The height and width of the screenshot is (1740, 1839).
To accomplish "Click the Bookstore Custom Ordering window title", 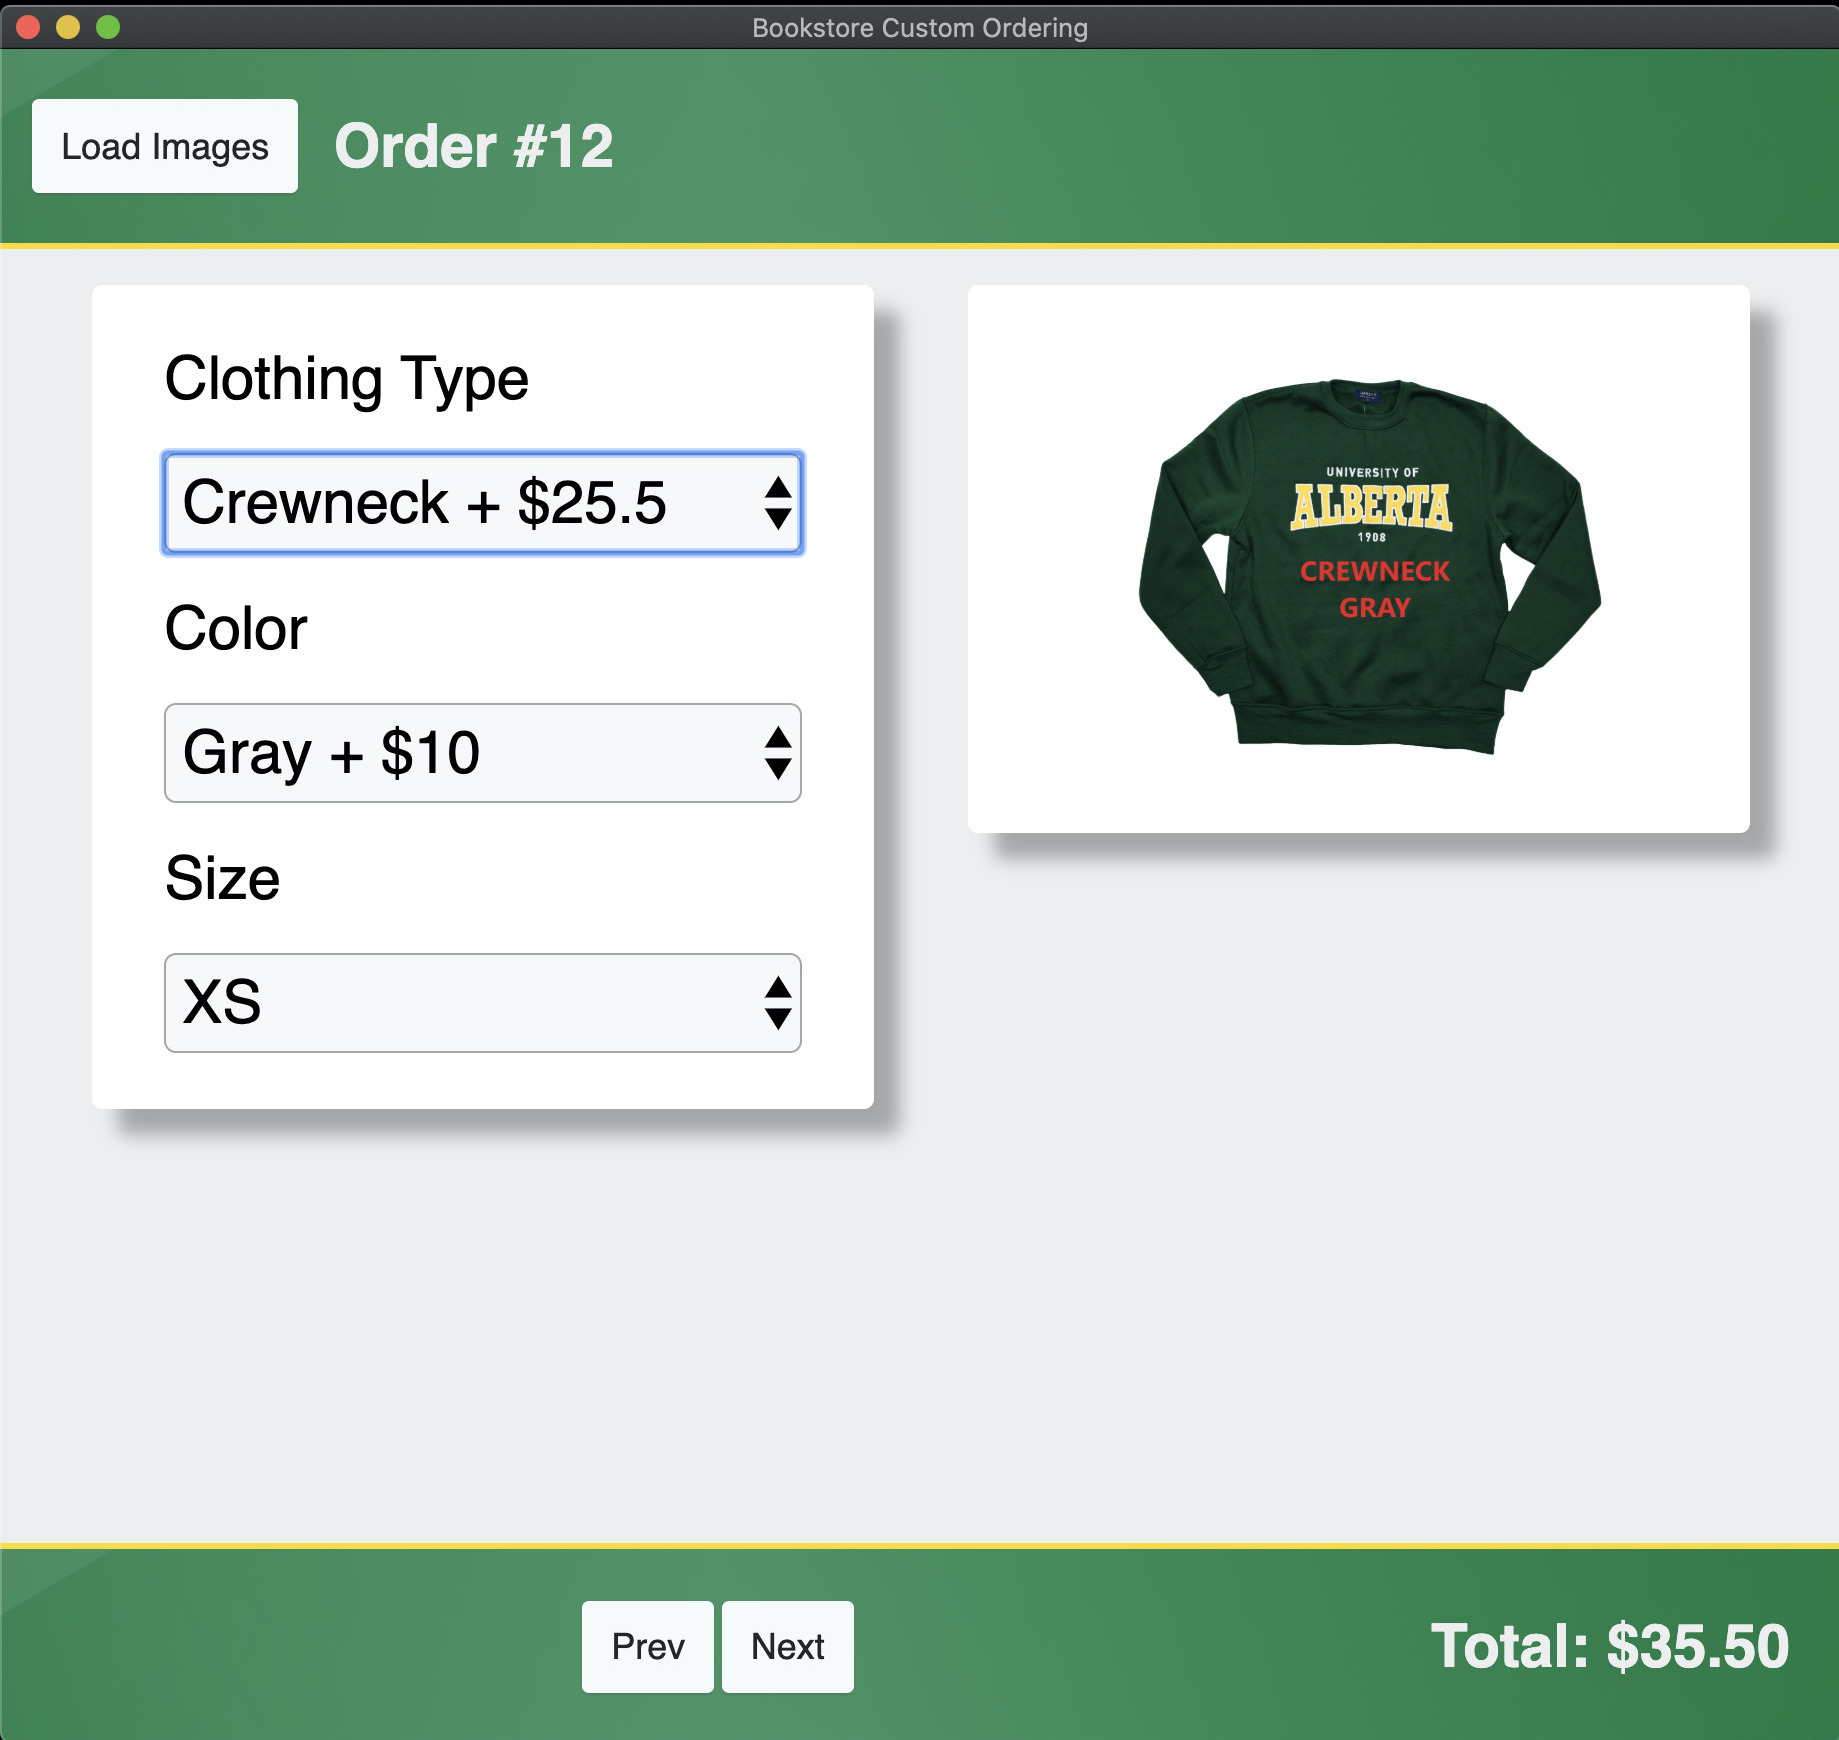I will click(x=919, y=27).
